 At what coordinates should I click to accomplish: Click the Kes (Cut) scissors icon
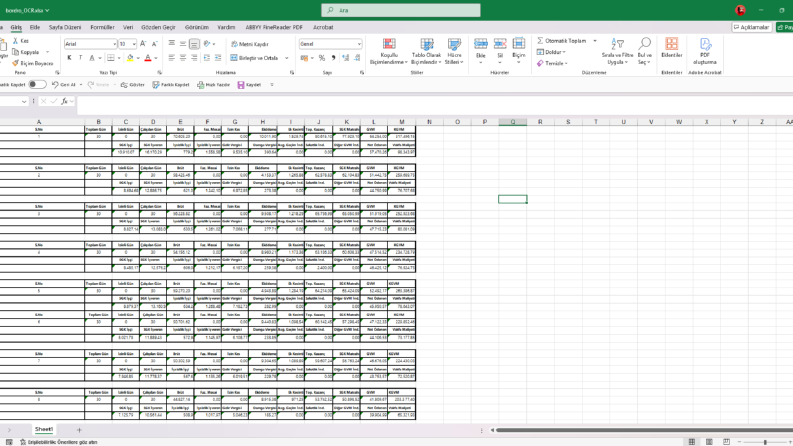click(16, 40)
